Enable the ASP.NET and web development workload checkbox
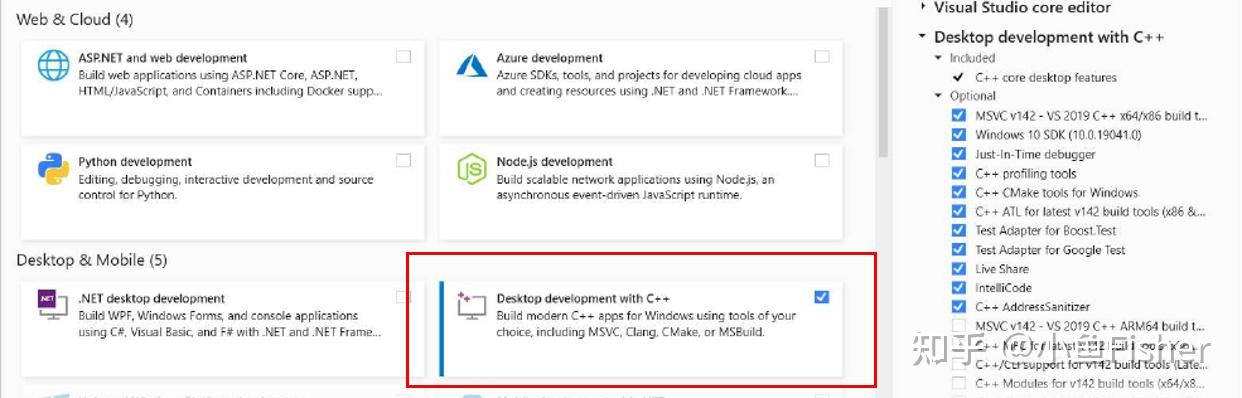The height and width of the screenshot is (398, 1242). pos(403,57)
